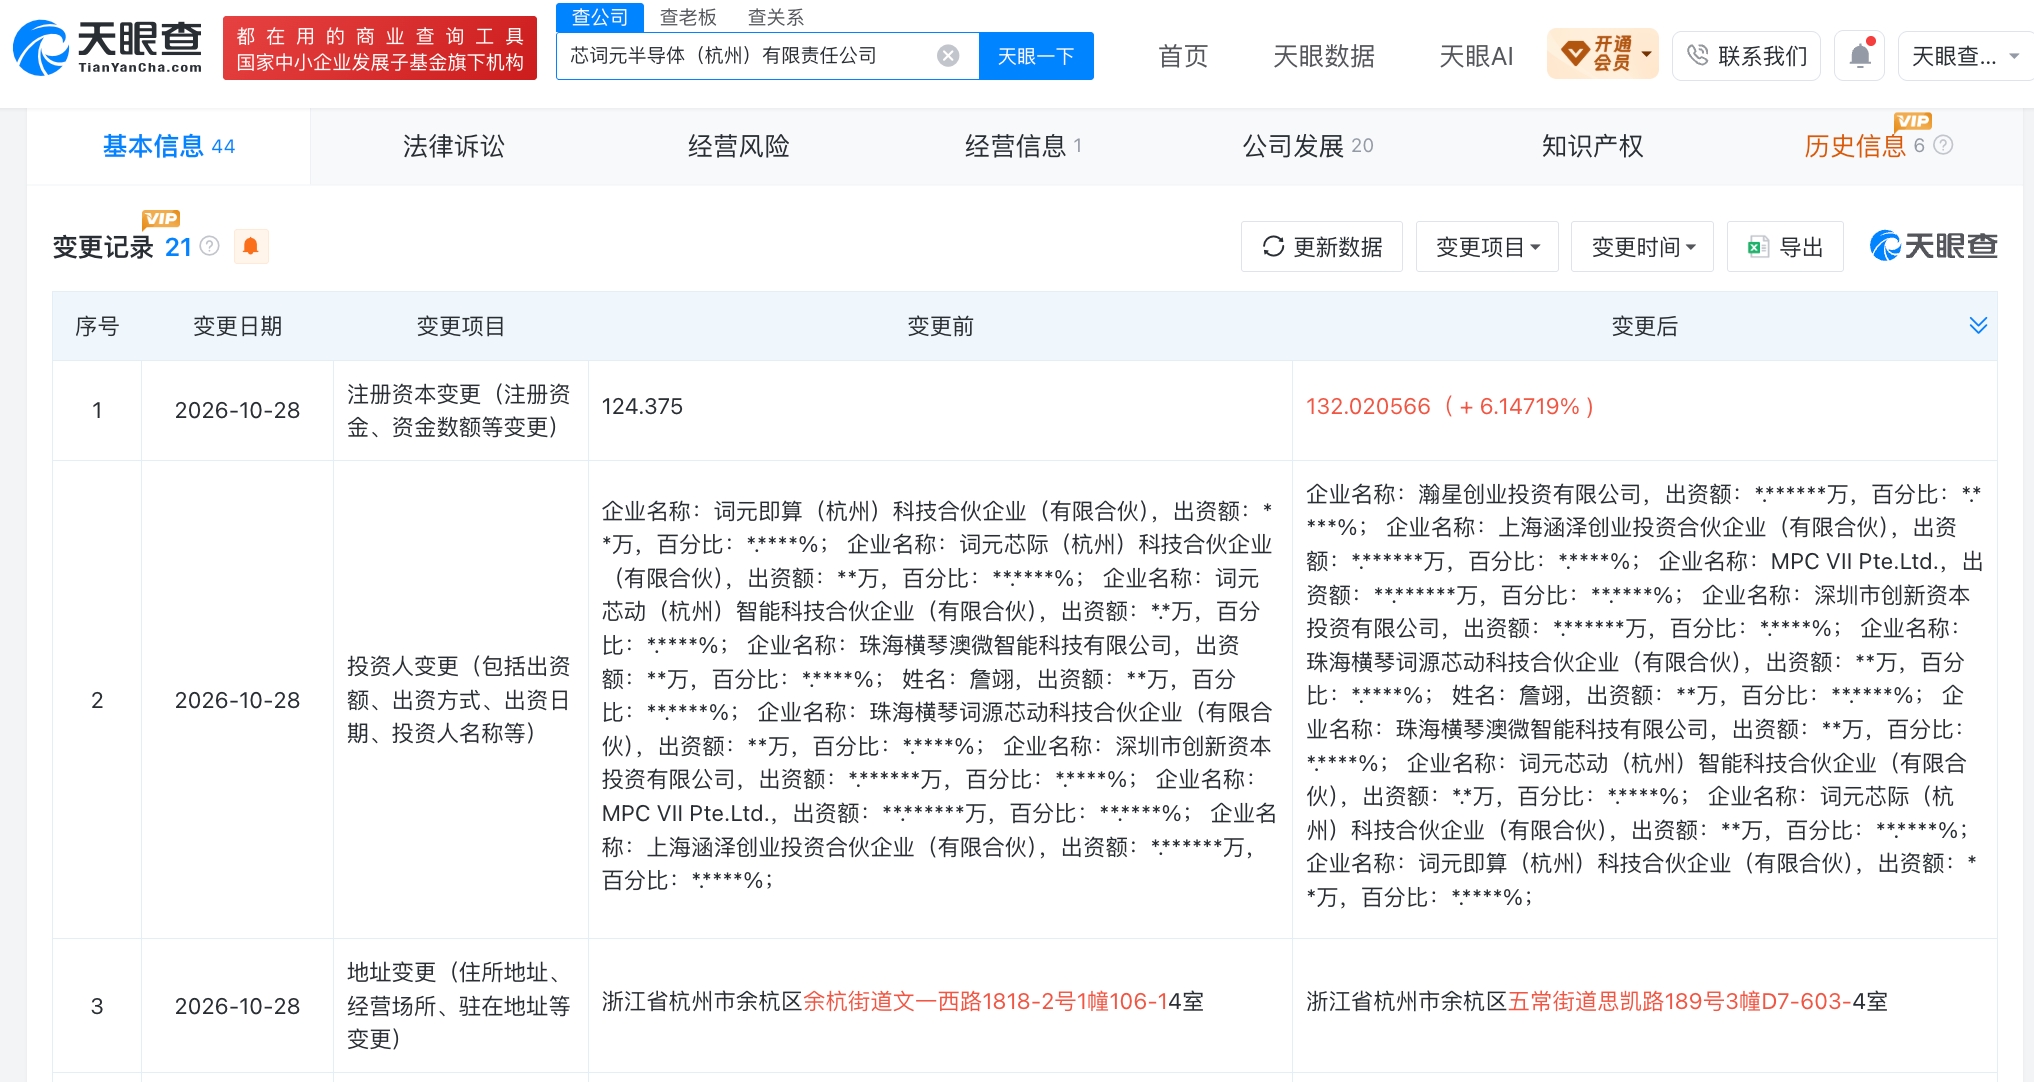This screenshot has height=1082, width=2034.
Task: Click the red 国家中小企业发展子基金 banner
Action: click(380, 48)
